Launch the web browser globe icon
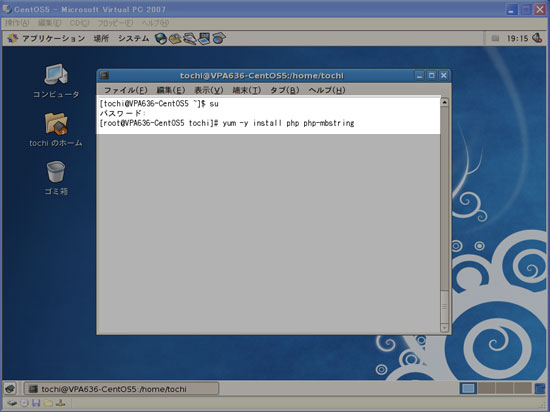Screen dimensions: 550x412 (161, 38)
